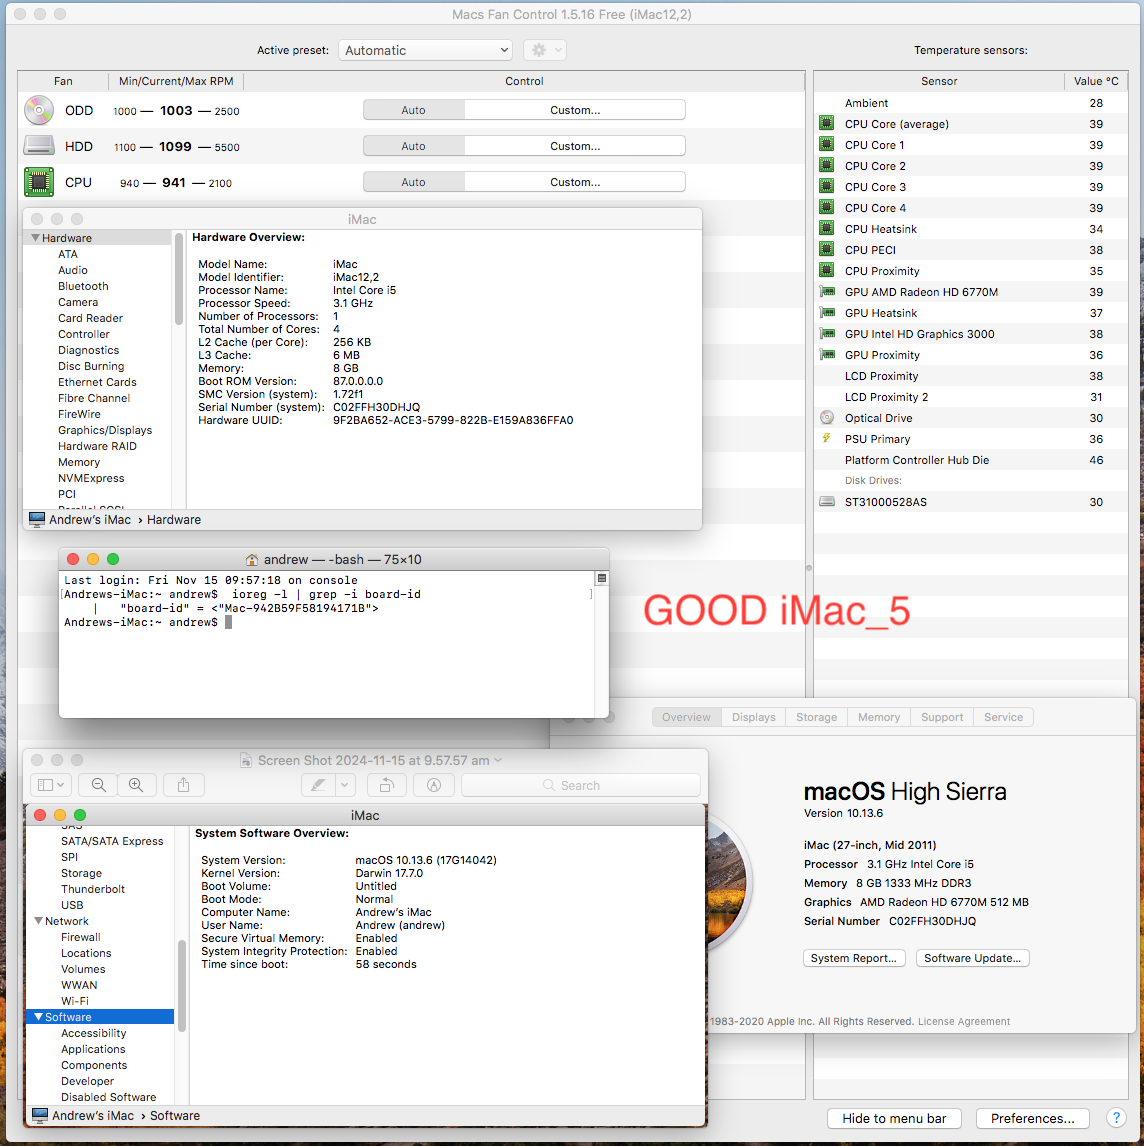Click the GPU Proximity sensor icon
The image size is (1144, 1146).
pos(827,354)
